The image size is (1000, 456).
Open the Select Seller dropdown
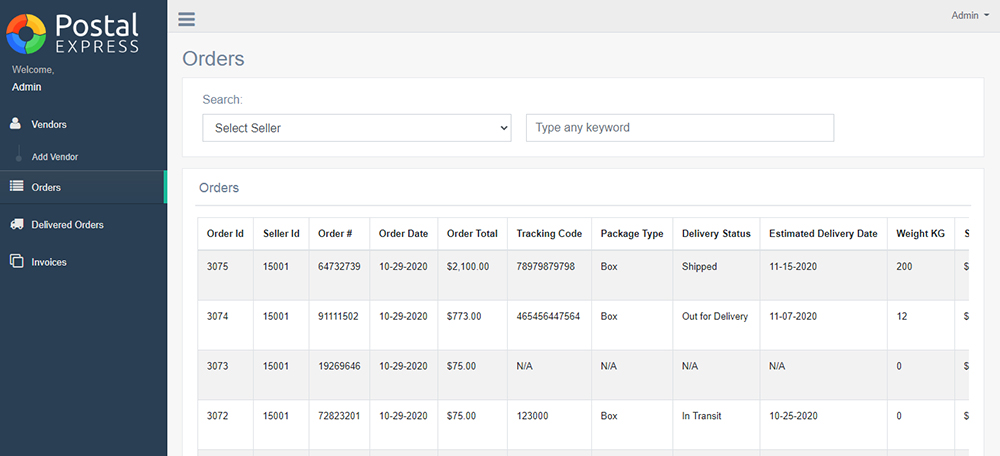pyautogui.click(x=357, y=128)
